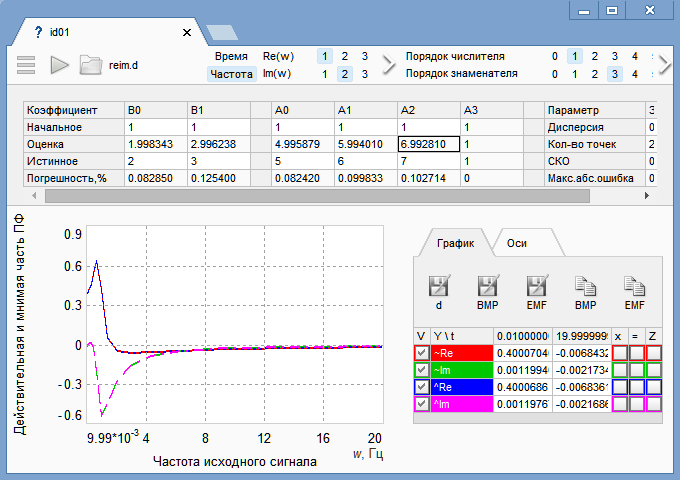Open the hamburger menu icon
Screen dimensions: 680x480
(x=26, y=65)
